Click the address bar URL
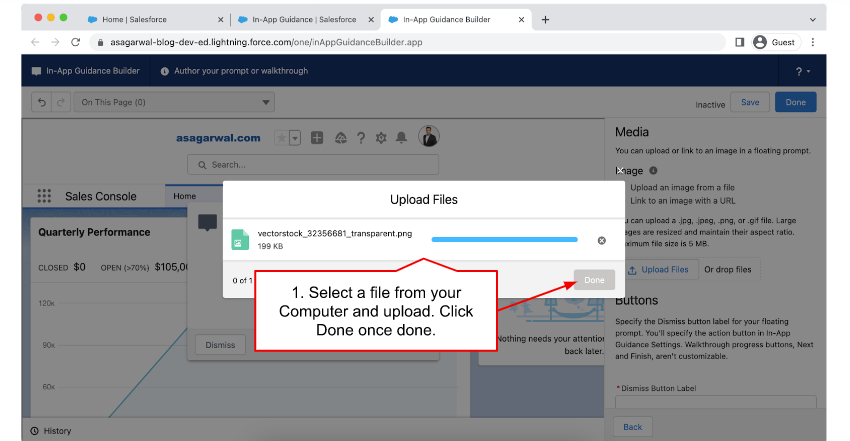The height and width of the screenshot is (441, 850). pyautogui.click(x=266, y=42)
